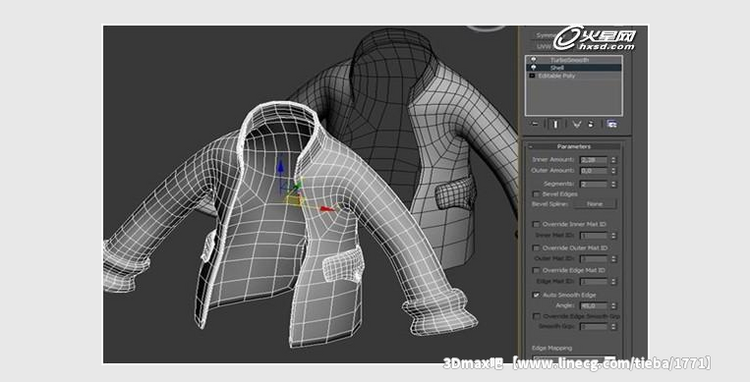The width and height of the screenshot is (750, 382).
Task: Click the Segments spinner arrows
Action: [614, 184]
